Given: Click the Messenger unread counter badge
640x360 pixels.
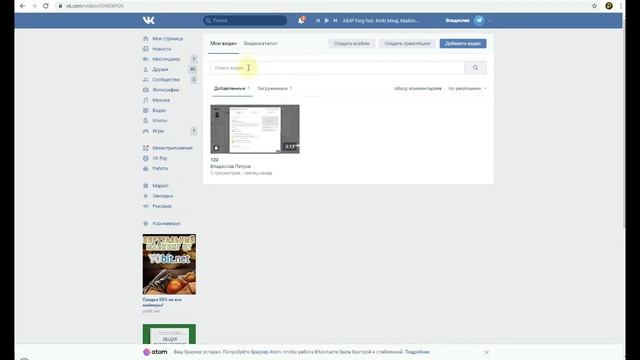Looking at the screenshot, I should click(x=194, y=59).
